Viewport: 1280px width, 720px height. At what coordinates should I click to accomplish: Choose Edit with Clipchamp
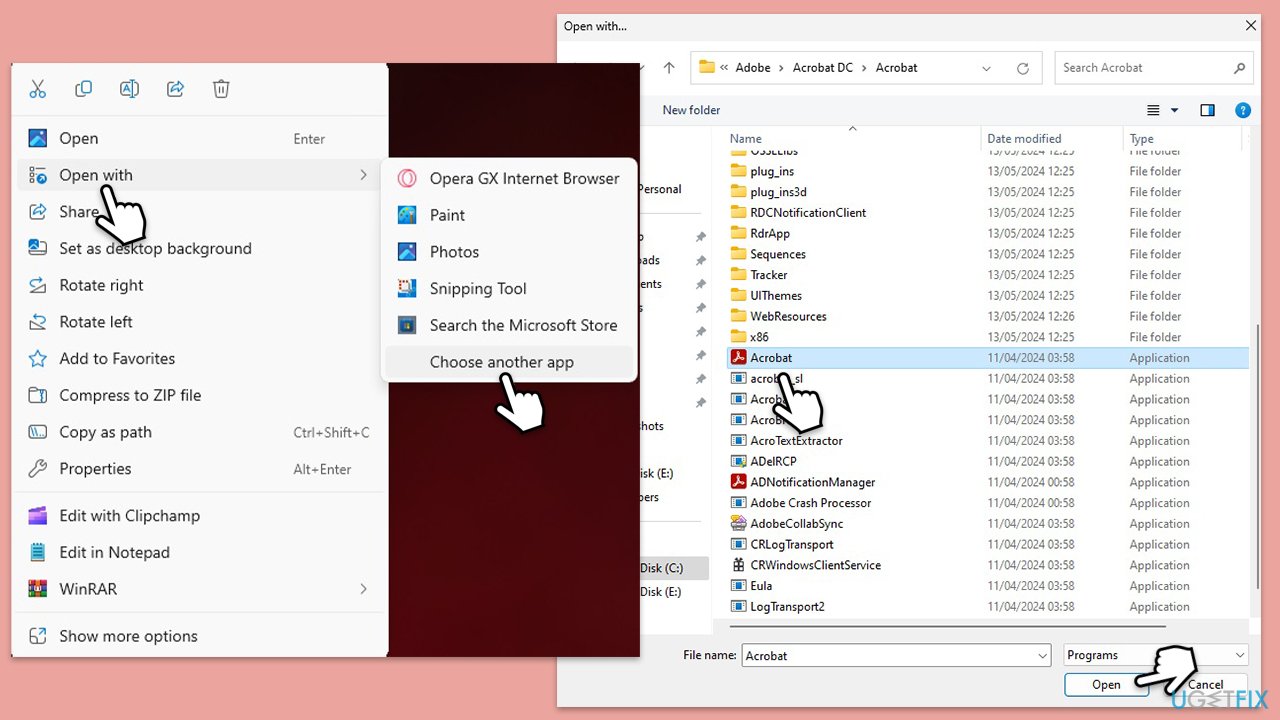click(199, 516)
